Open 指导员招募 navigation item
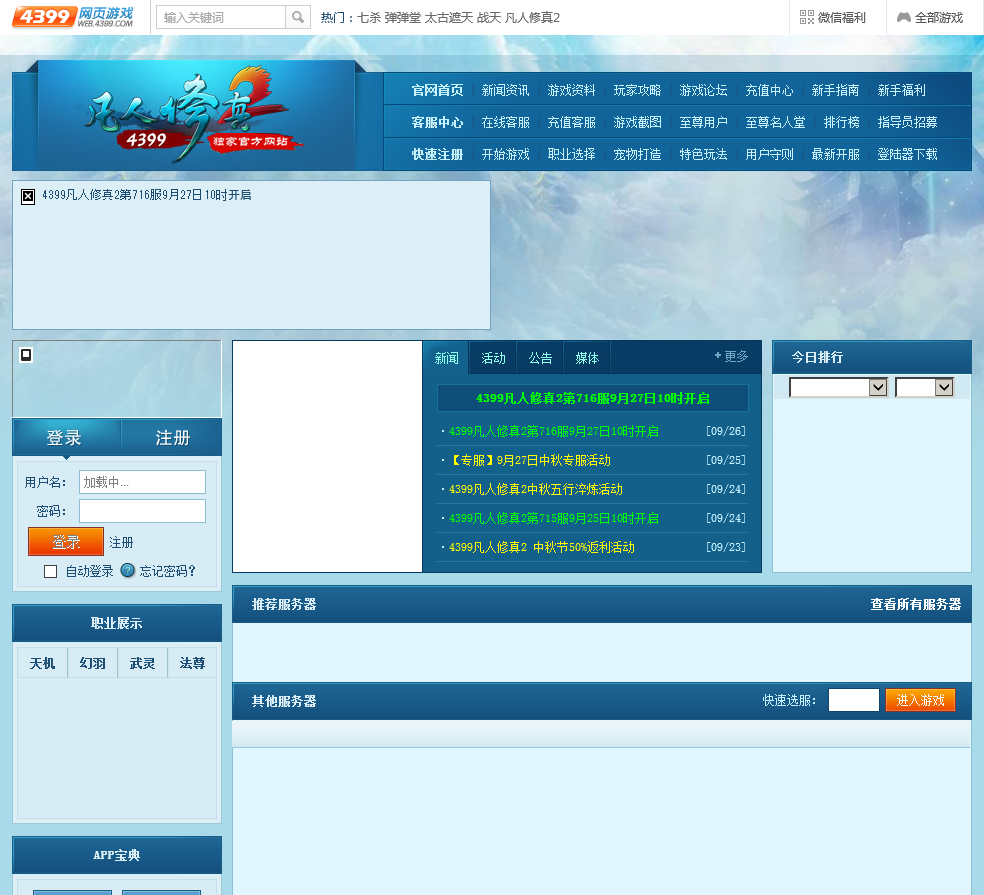This screenshot has width=984, height=895. (x=907, y=122)
